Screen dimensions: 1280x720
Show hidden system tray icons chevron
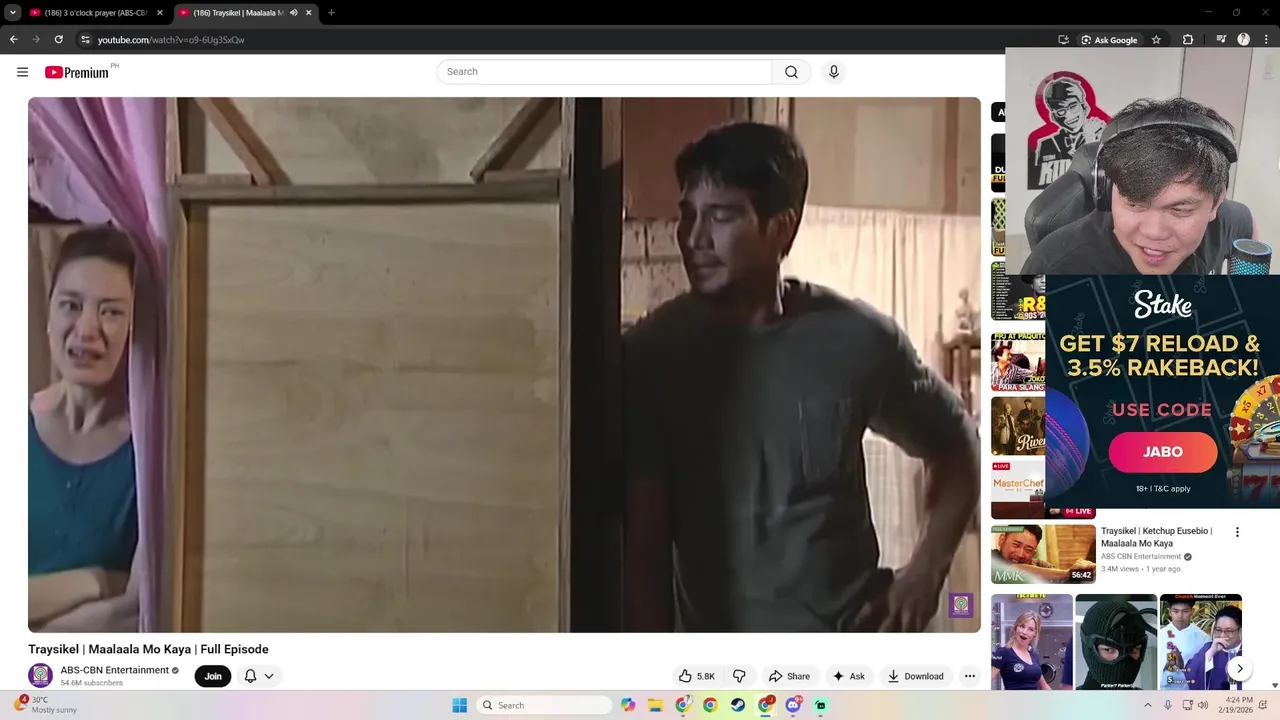[x=1147, y=705]
